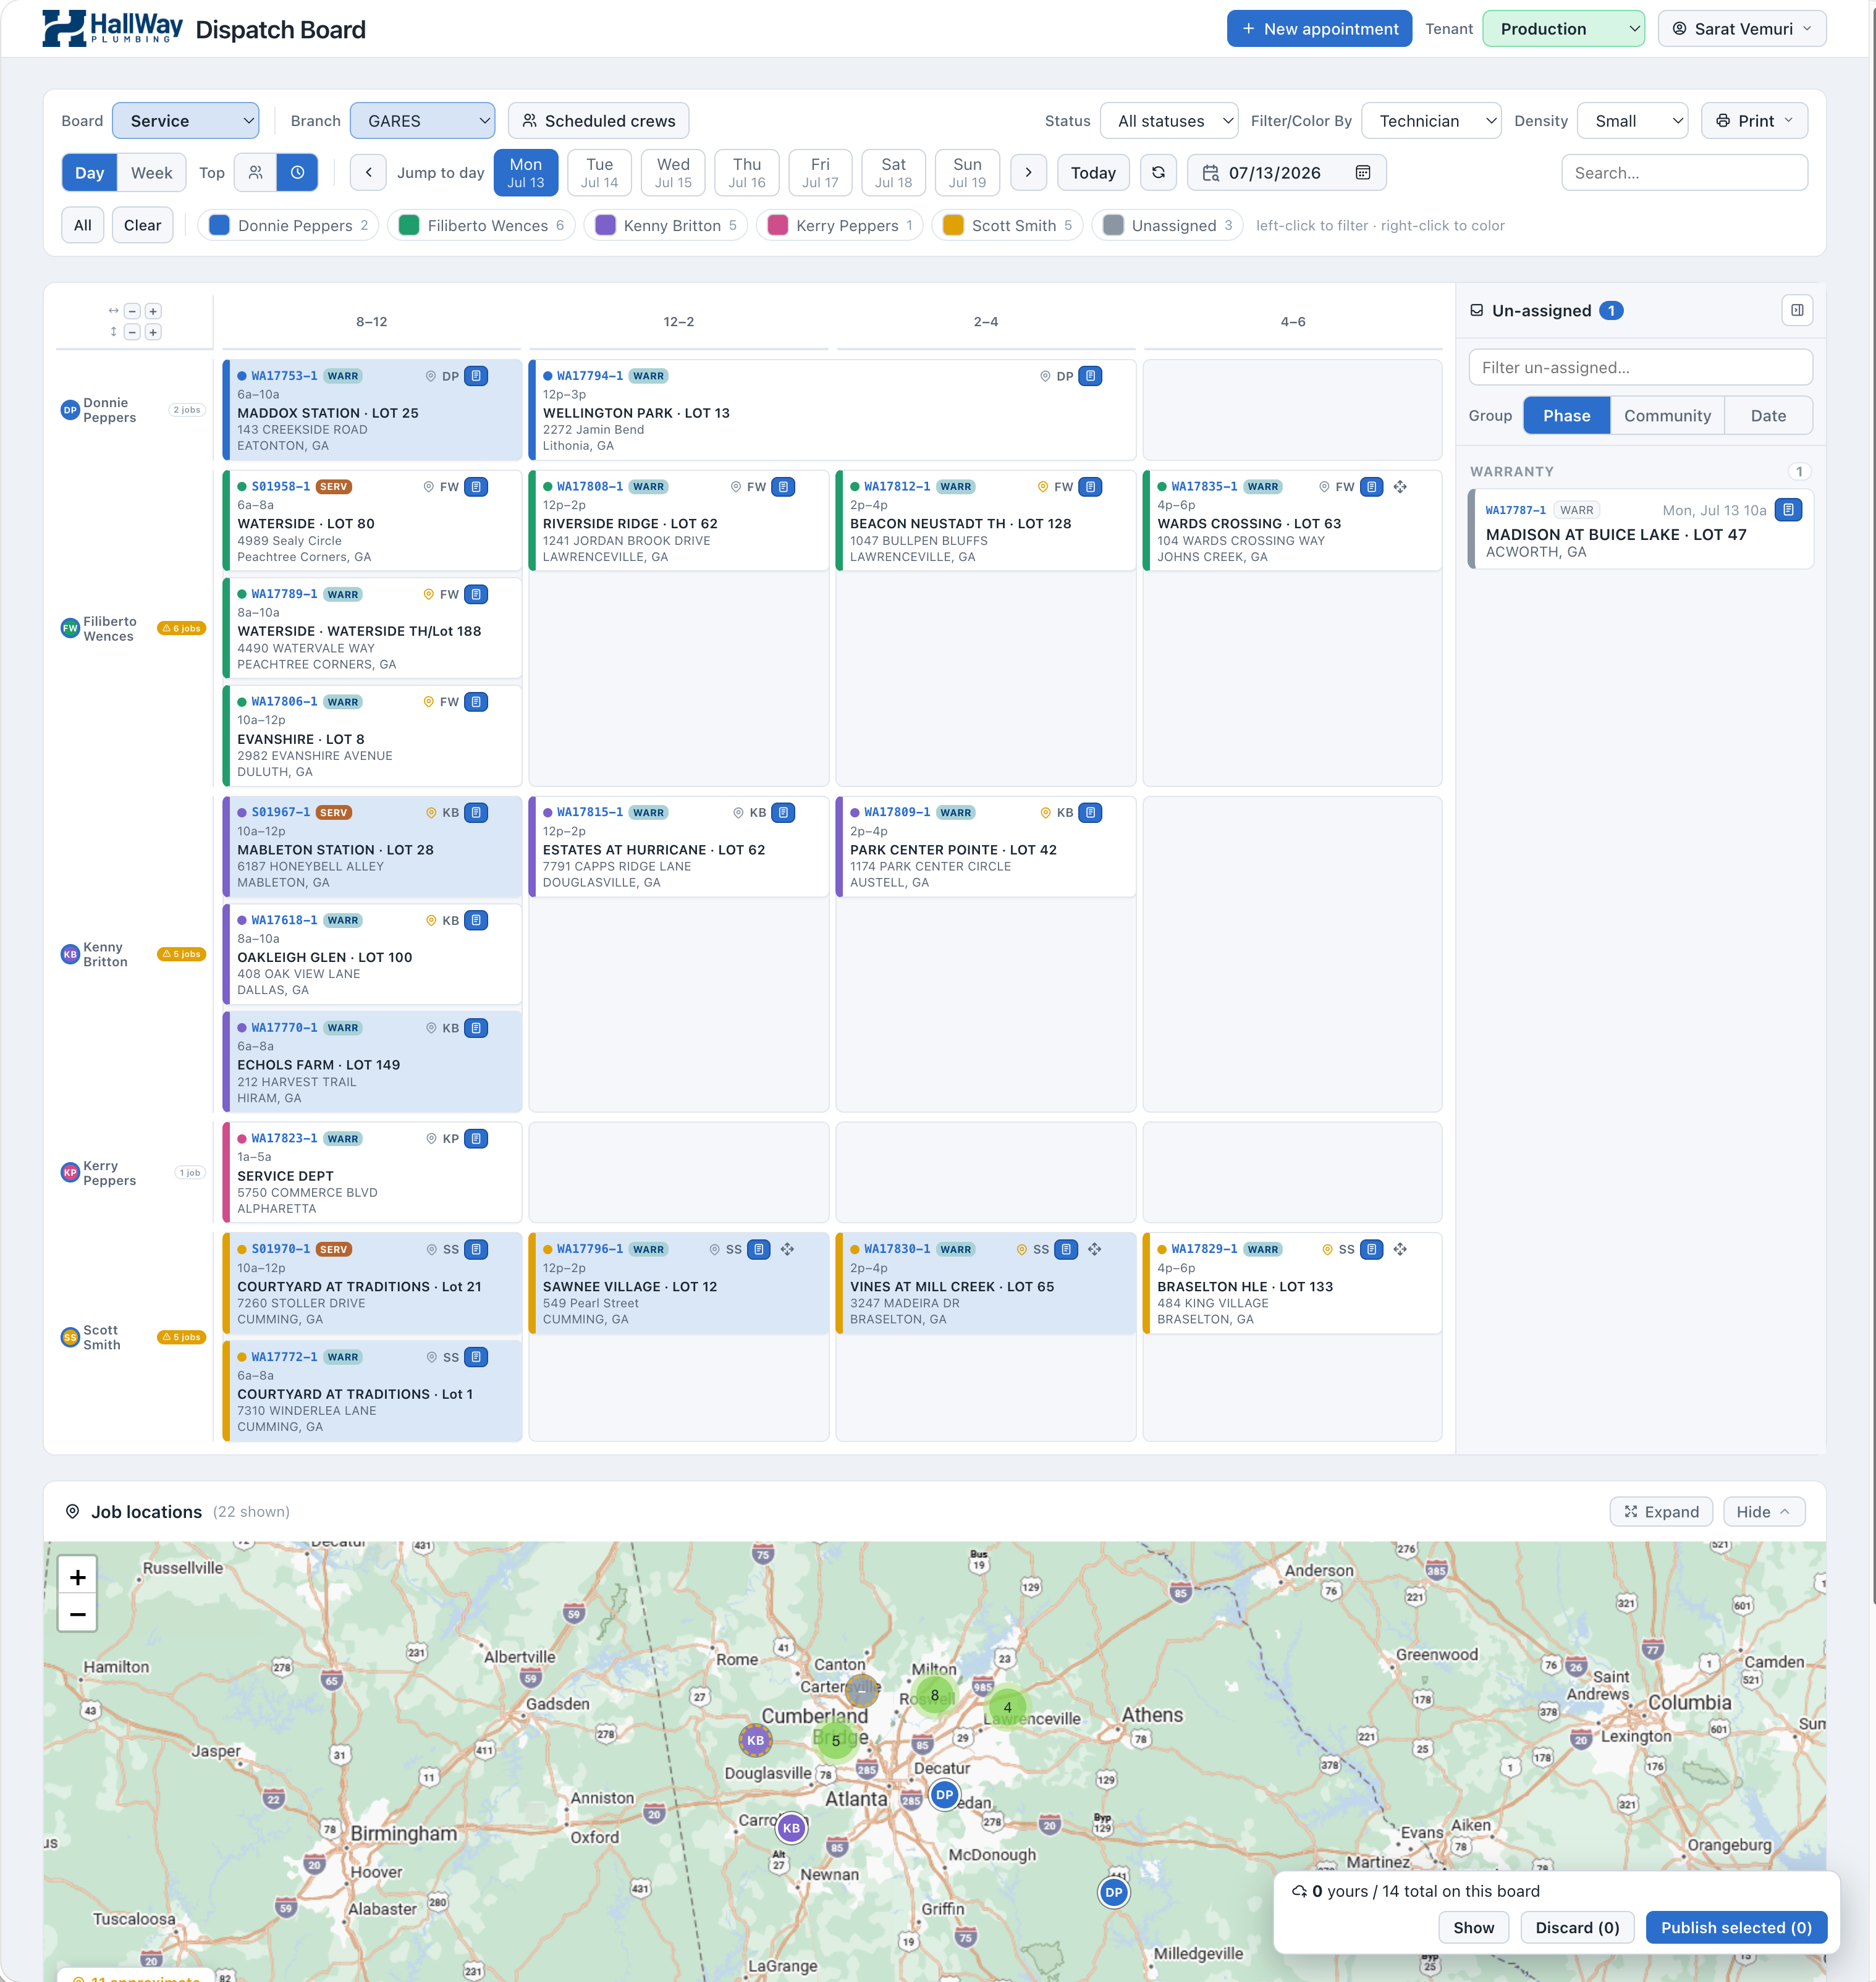Screen dimensions: 1876x1982
Task: Collapse the Un-assigned panel icon
Action: [1797, 310]
